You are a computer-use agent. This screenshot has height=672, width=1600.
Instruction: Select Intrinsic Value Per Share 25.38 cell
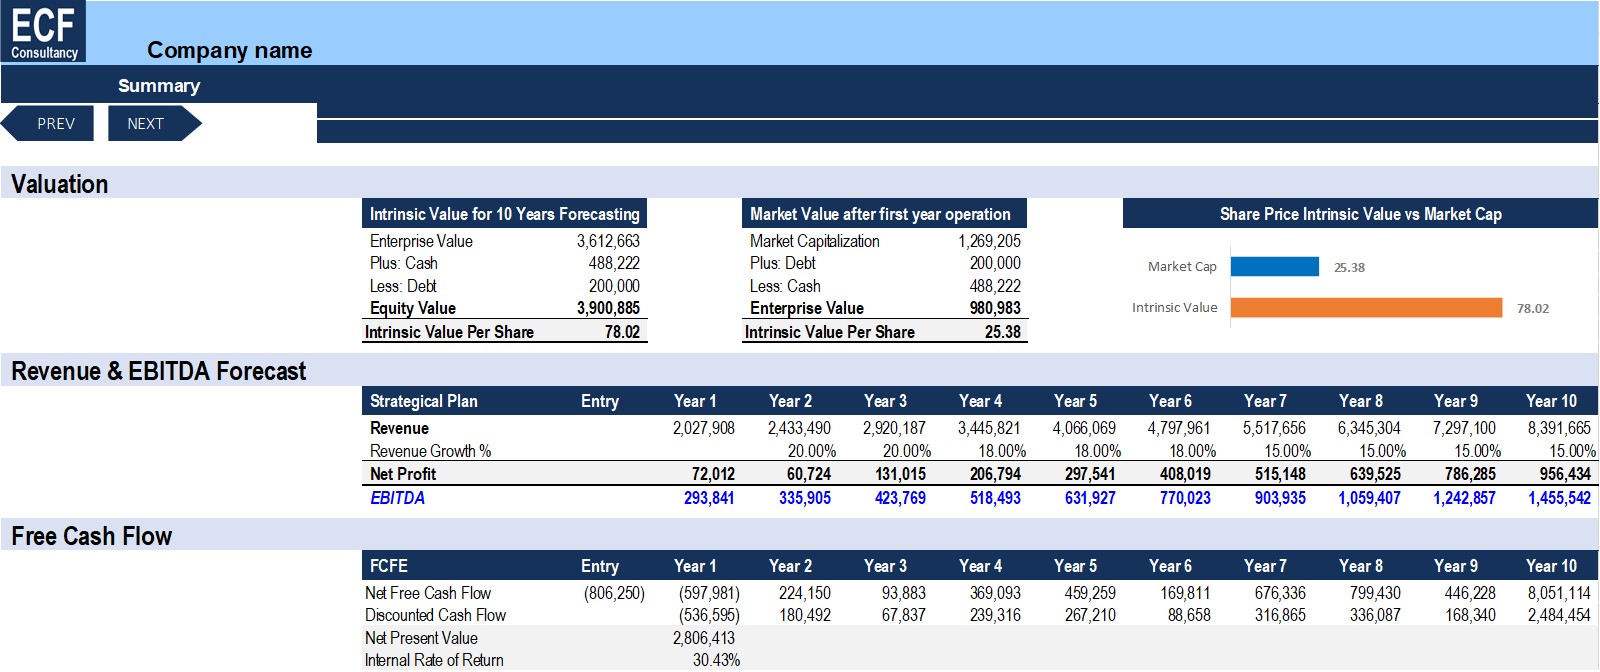[x=1003, y=332]
